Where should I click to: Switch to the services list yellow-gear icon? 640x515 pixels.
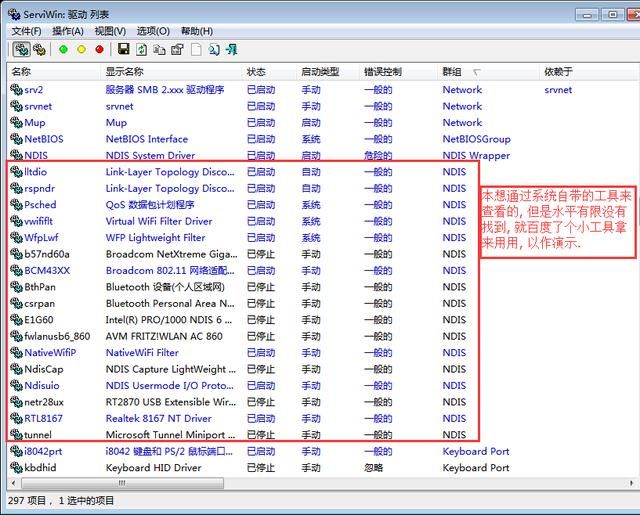click(39, 49)
